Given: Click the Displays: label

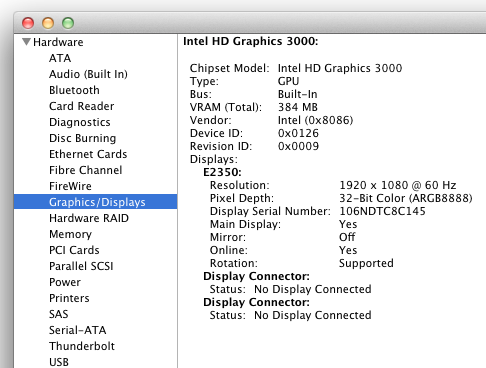Looking at the screenshot, I should pyautogui.click(x=214, y=159).
